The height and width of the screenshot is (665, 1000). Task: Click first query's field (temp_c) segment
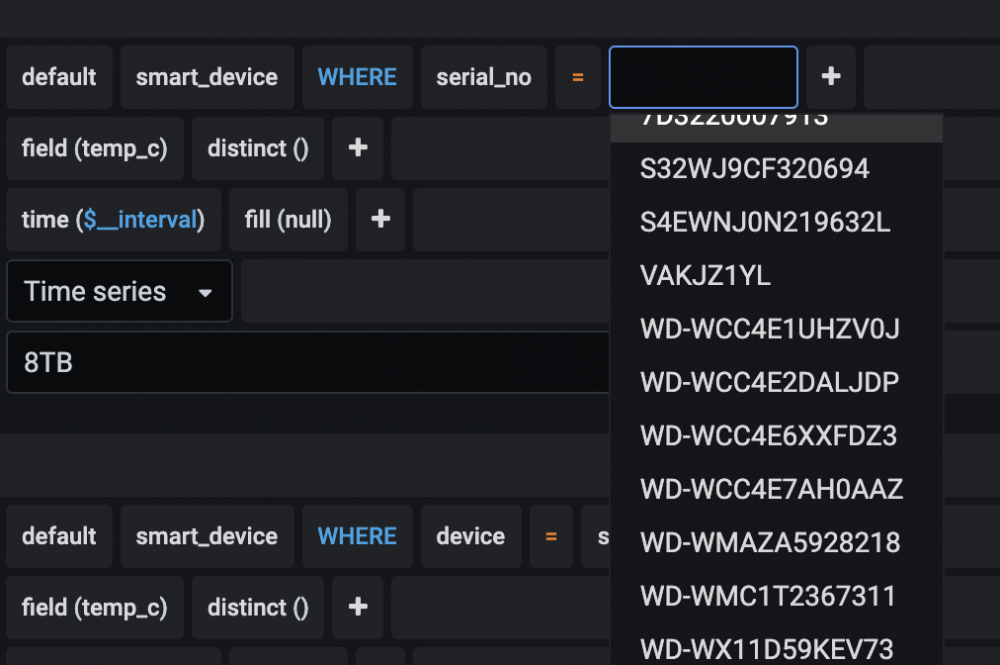tap(95, 149)
